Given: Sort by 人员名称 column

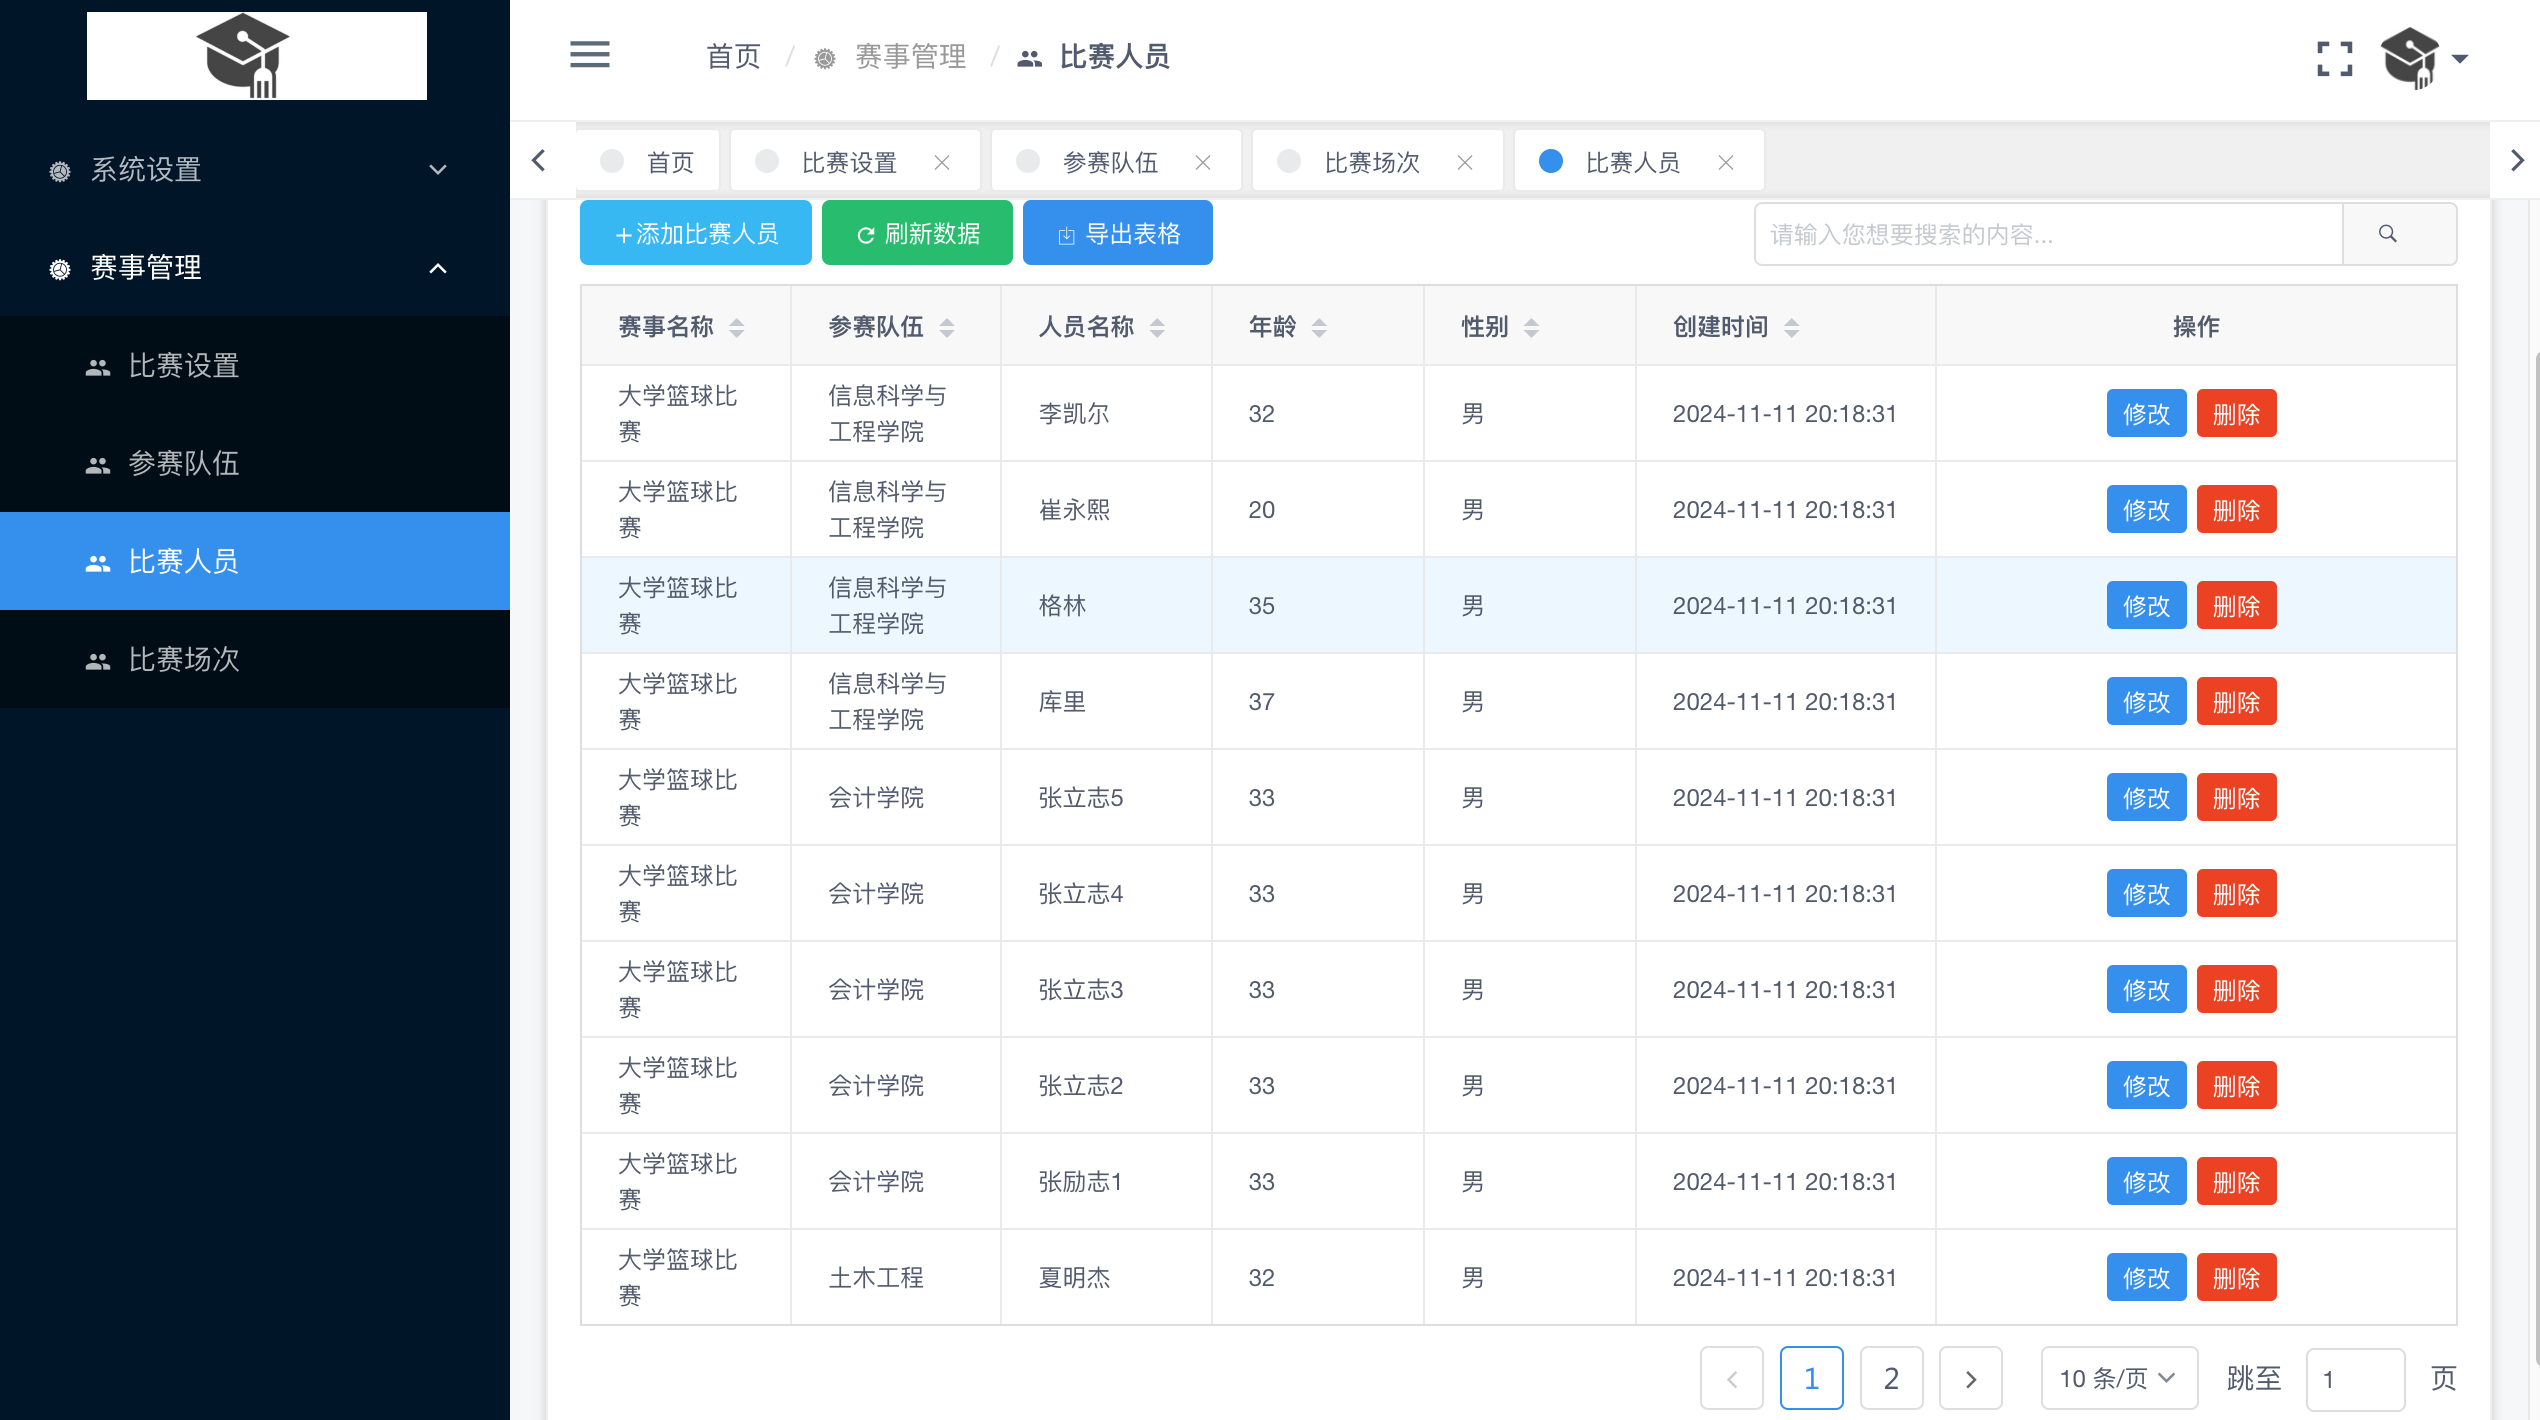Looking at the screenshot, I should pos(1157,327).
